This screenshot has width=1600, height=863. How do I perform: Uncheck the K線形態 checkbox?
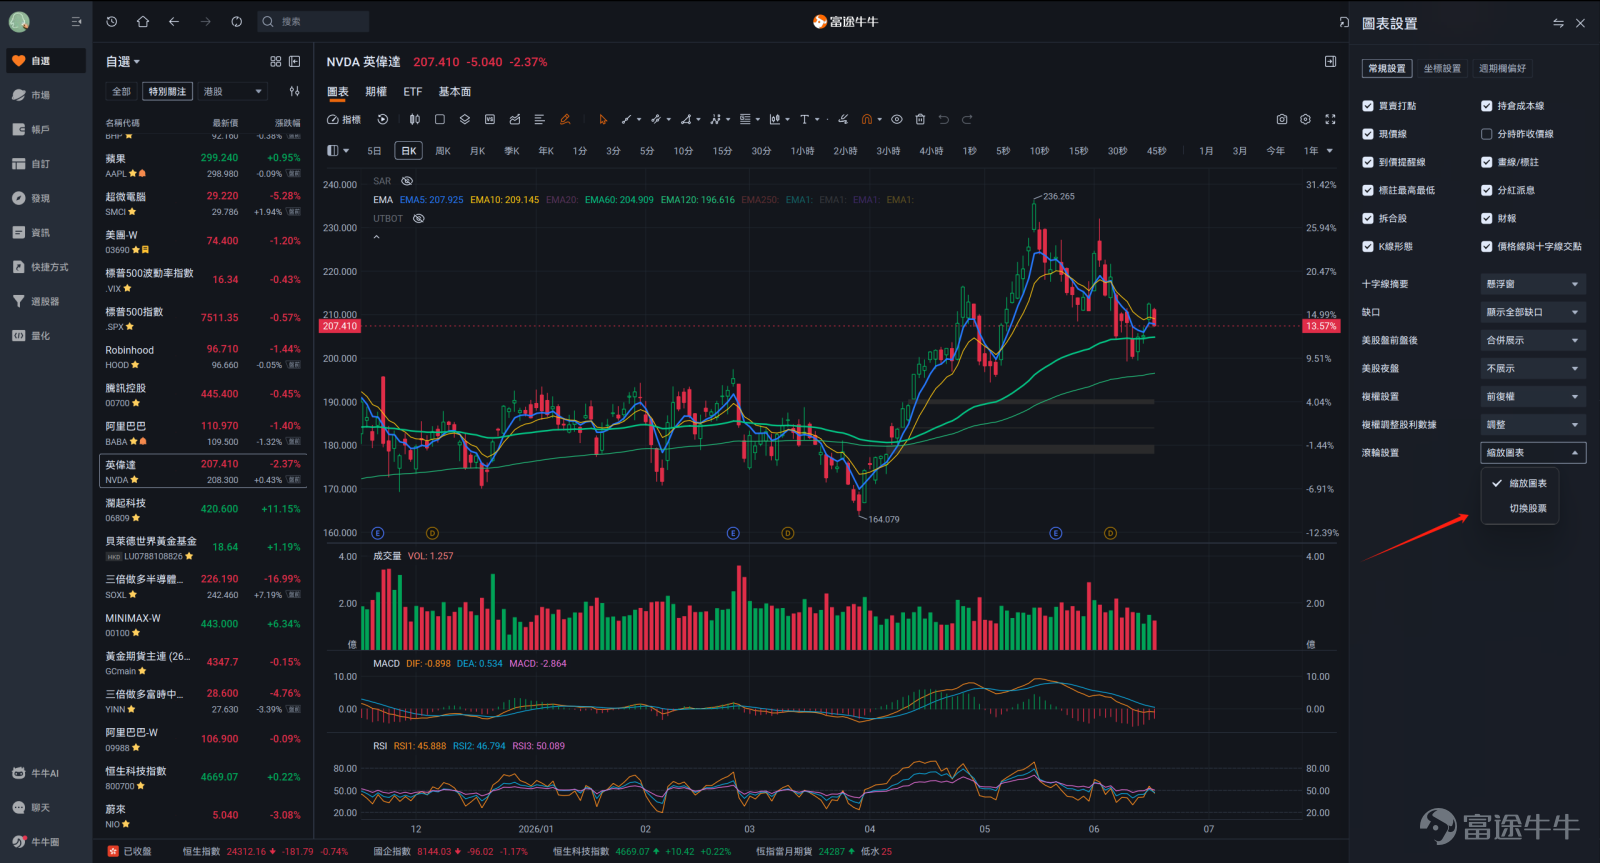1368,246
